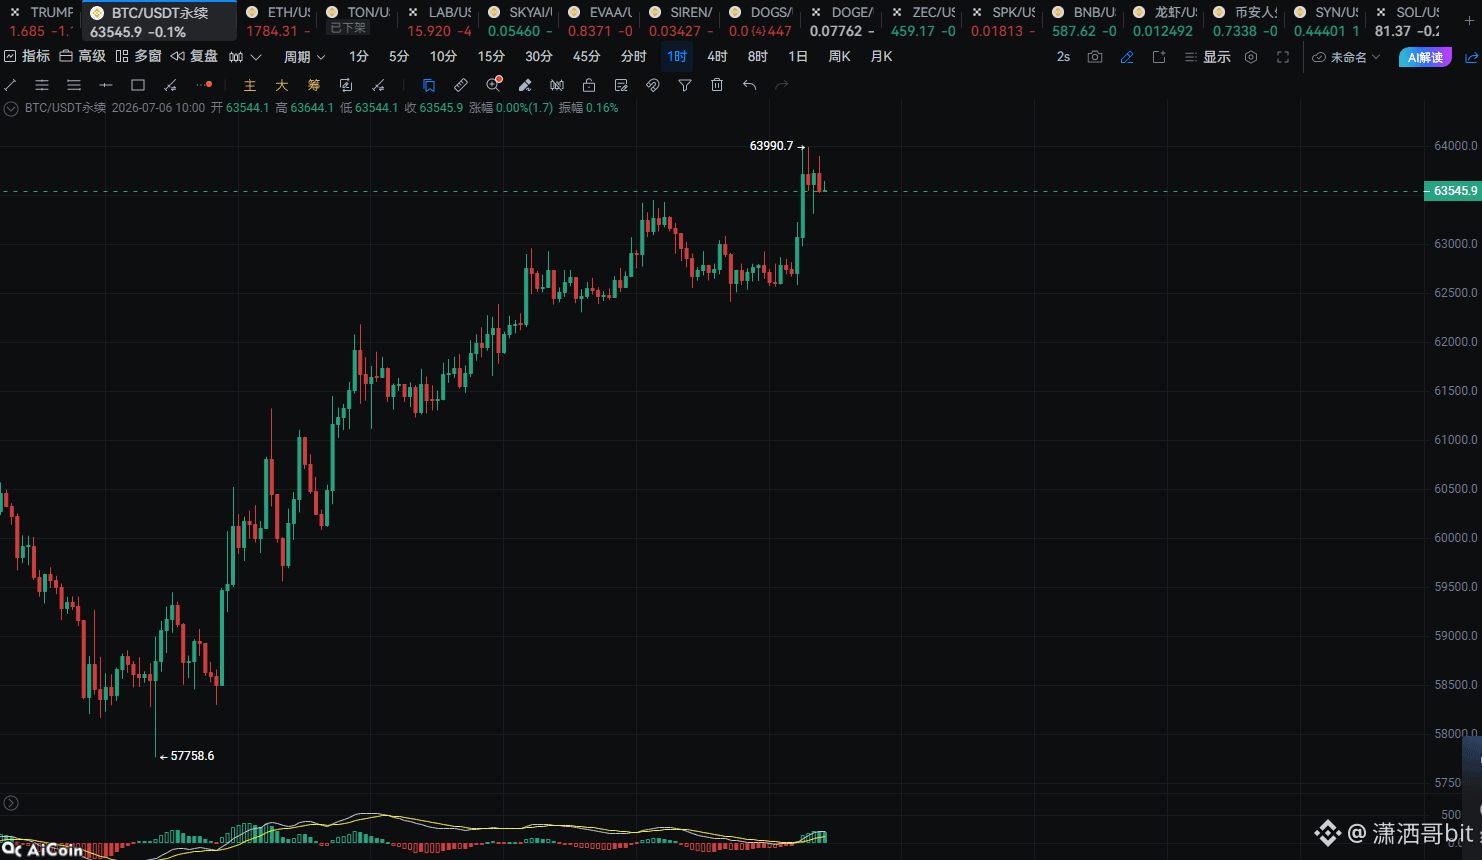Screen dimensions: 1482x860
Task: Switch to the 5分 timeframe
Action: tap(399, 57)
